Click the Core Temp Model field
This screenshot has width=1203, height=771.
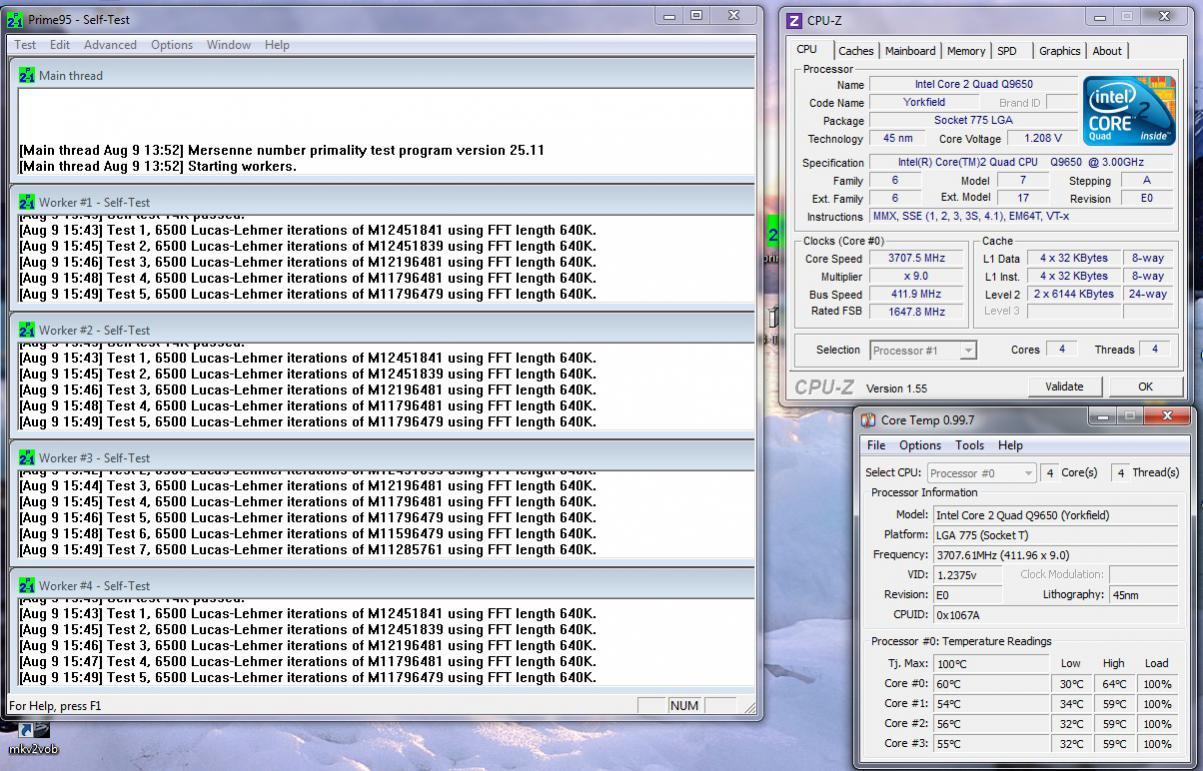(x=1056, y=515)
